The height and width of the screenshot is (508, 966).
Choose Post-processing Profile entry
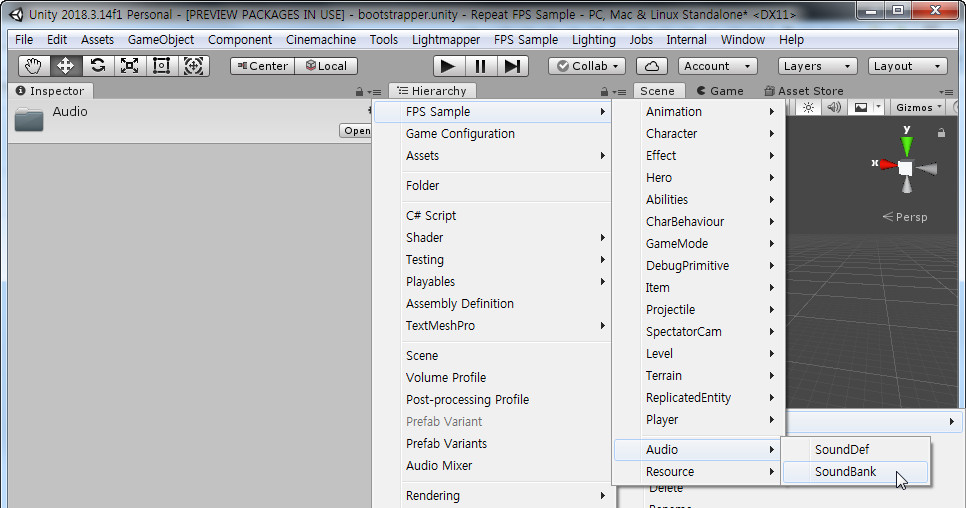click(x=493, y=400)
